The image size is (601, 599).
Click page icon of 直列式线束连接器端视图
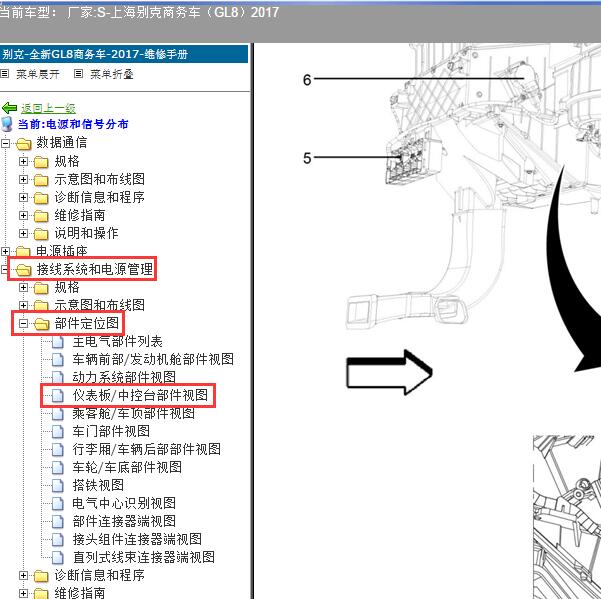click(x=58, y=558)
